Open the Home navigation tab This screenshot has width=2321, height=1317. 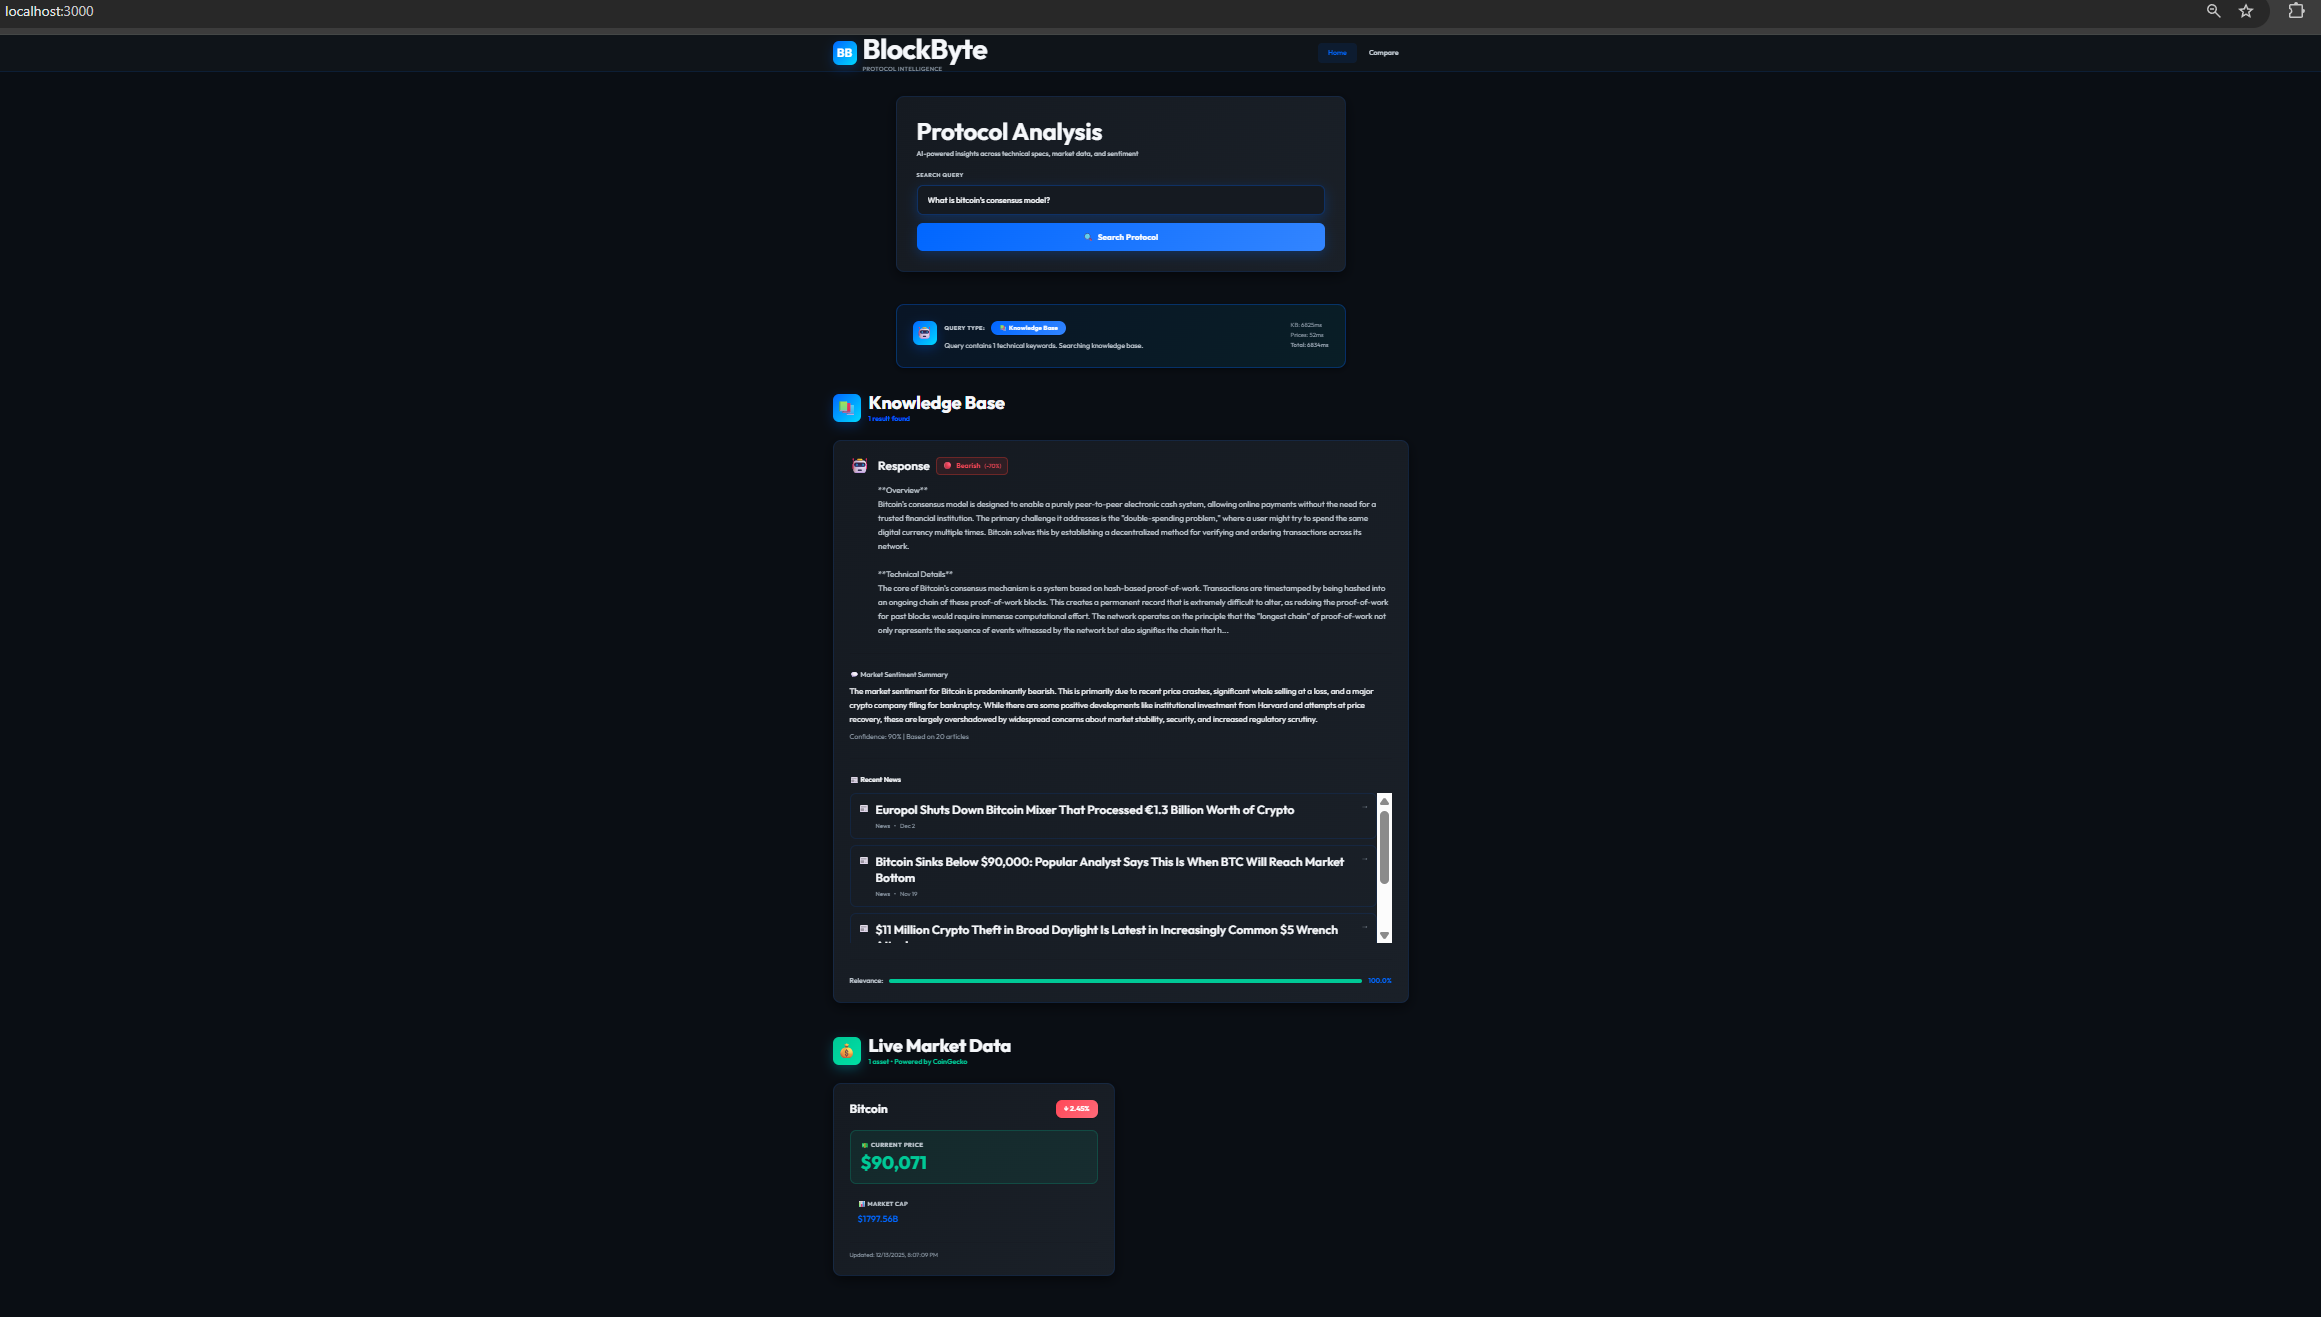click(x=1337, y=53)
